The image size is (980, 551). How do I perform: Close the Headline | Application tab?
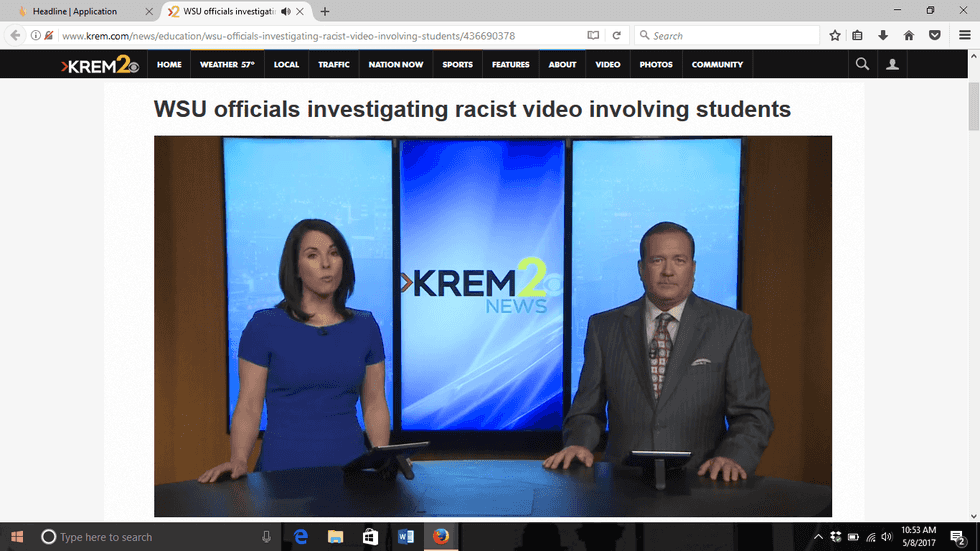coord(149,11)
